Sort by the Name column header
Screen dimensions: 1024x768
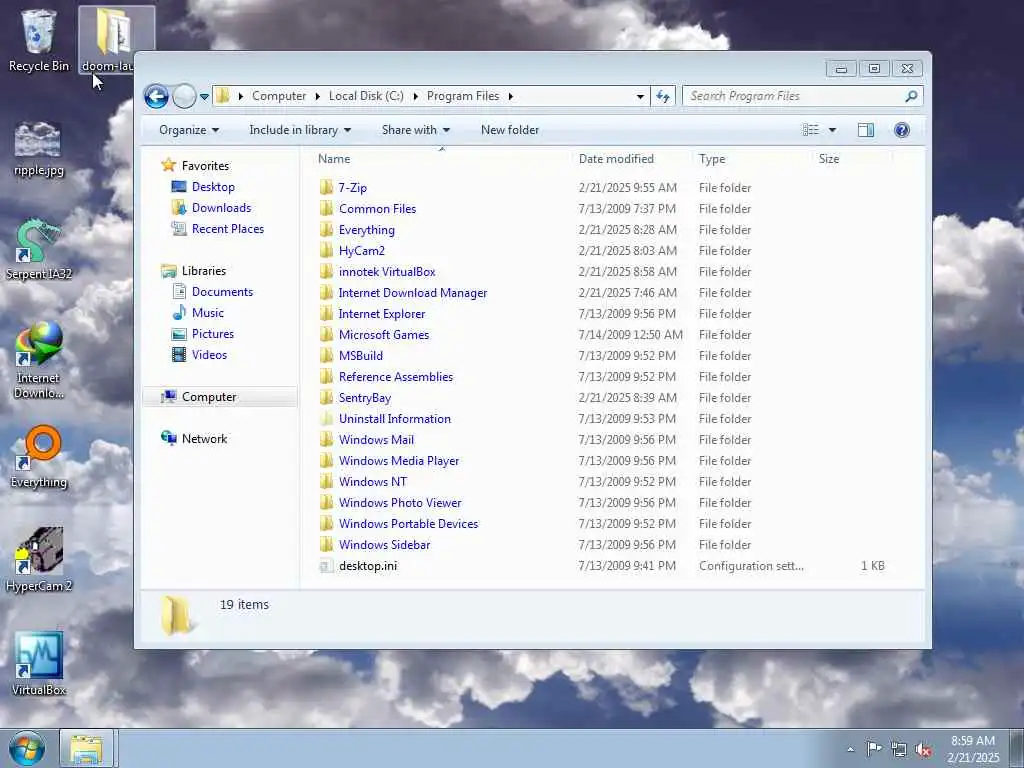334,159
